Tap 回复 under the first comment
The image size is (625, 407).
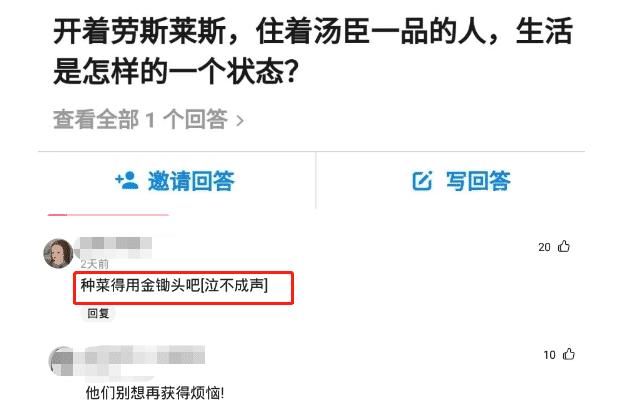point(98,313)
